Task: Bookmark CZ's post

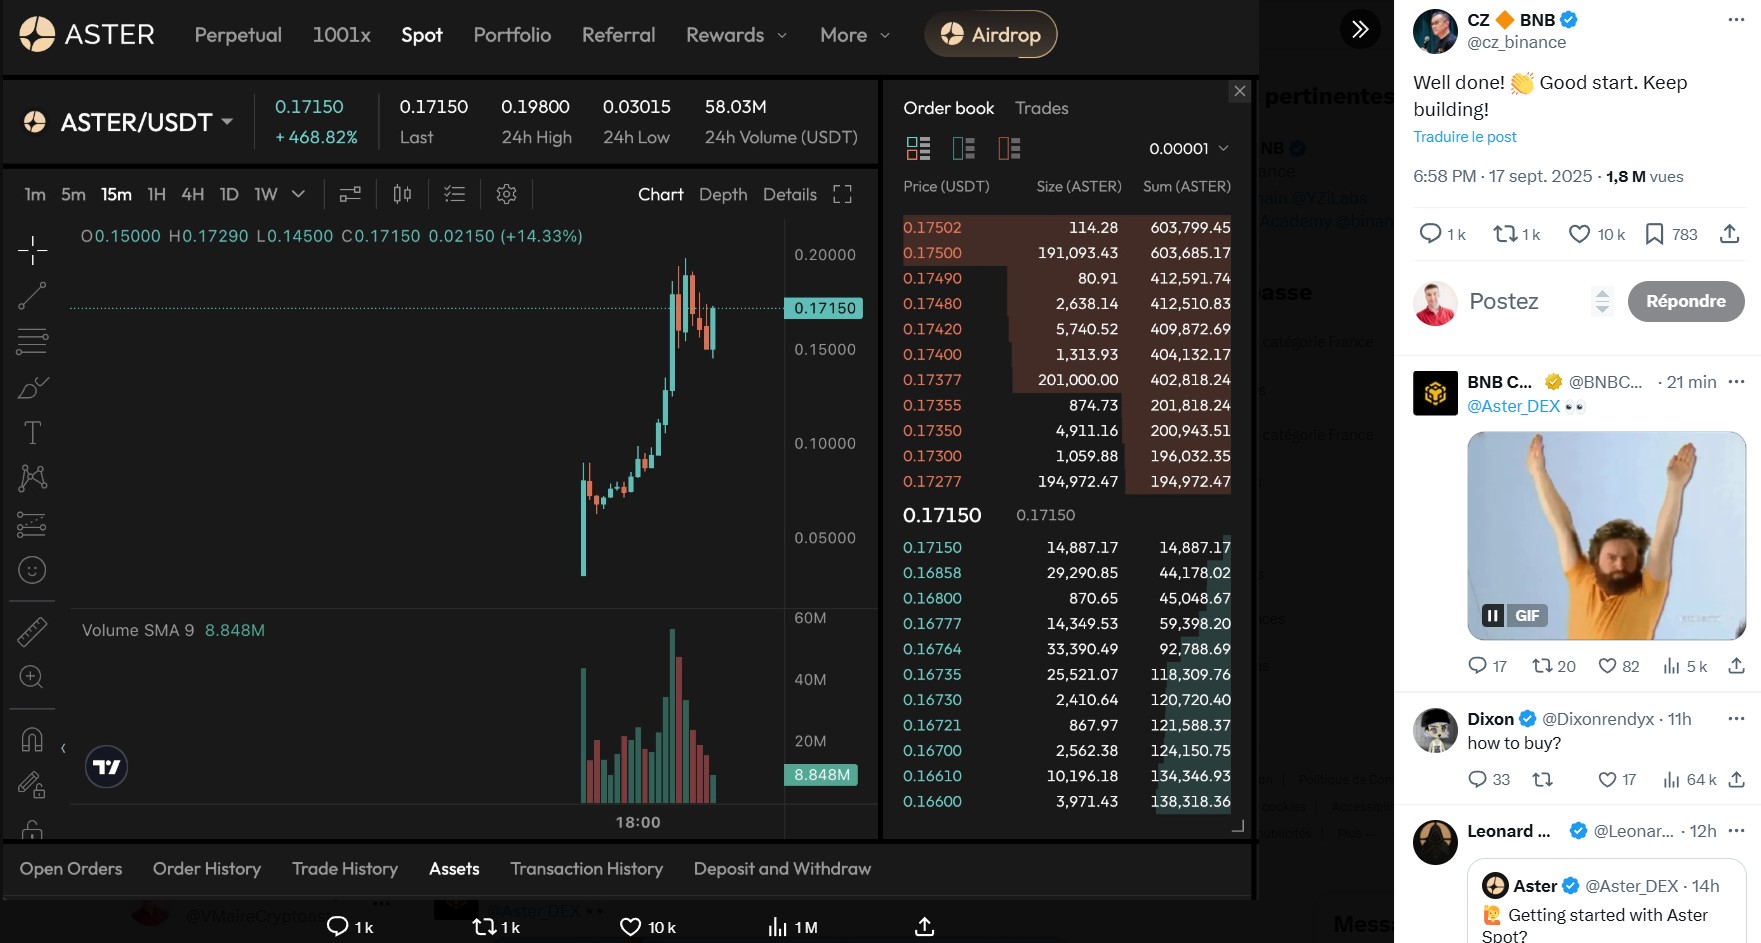Action: (1655, 234)
